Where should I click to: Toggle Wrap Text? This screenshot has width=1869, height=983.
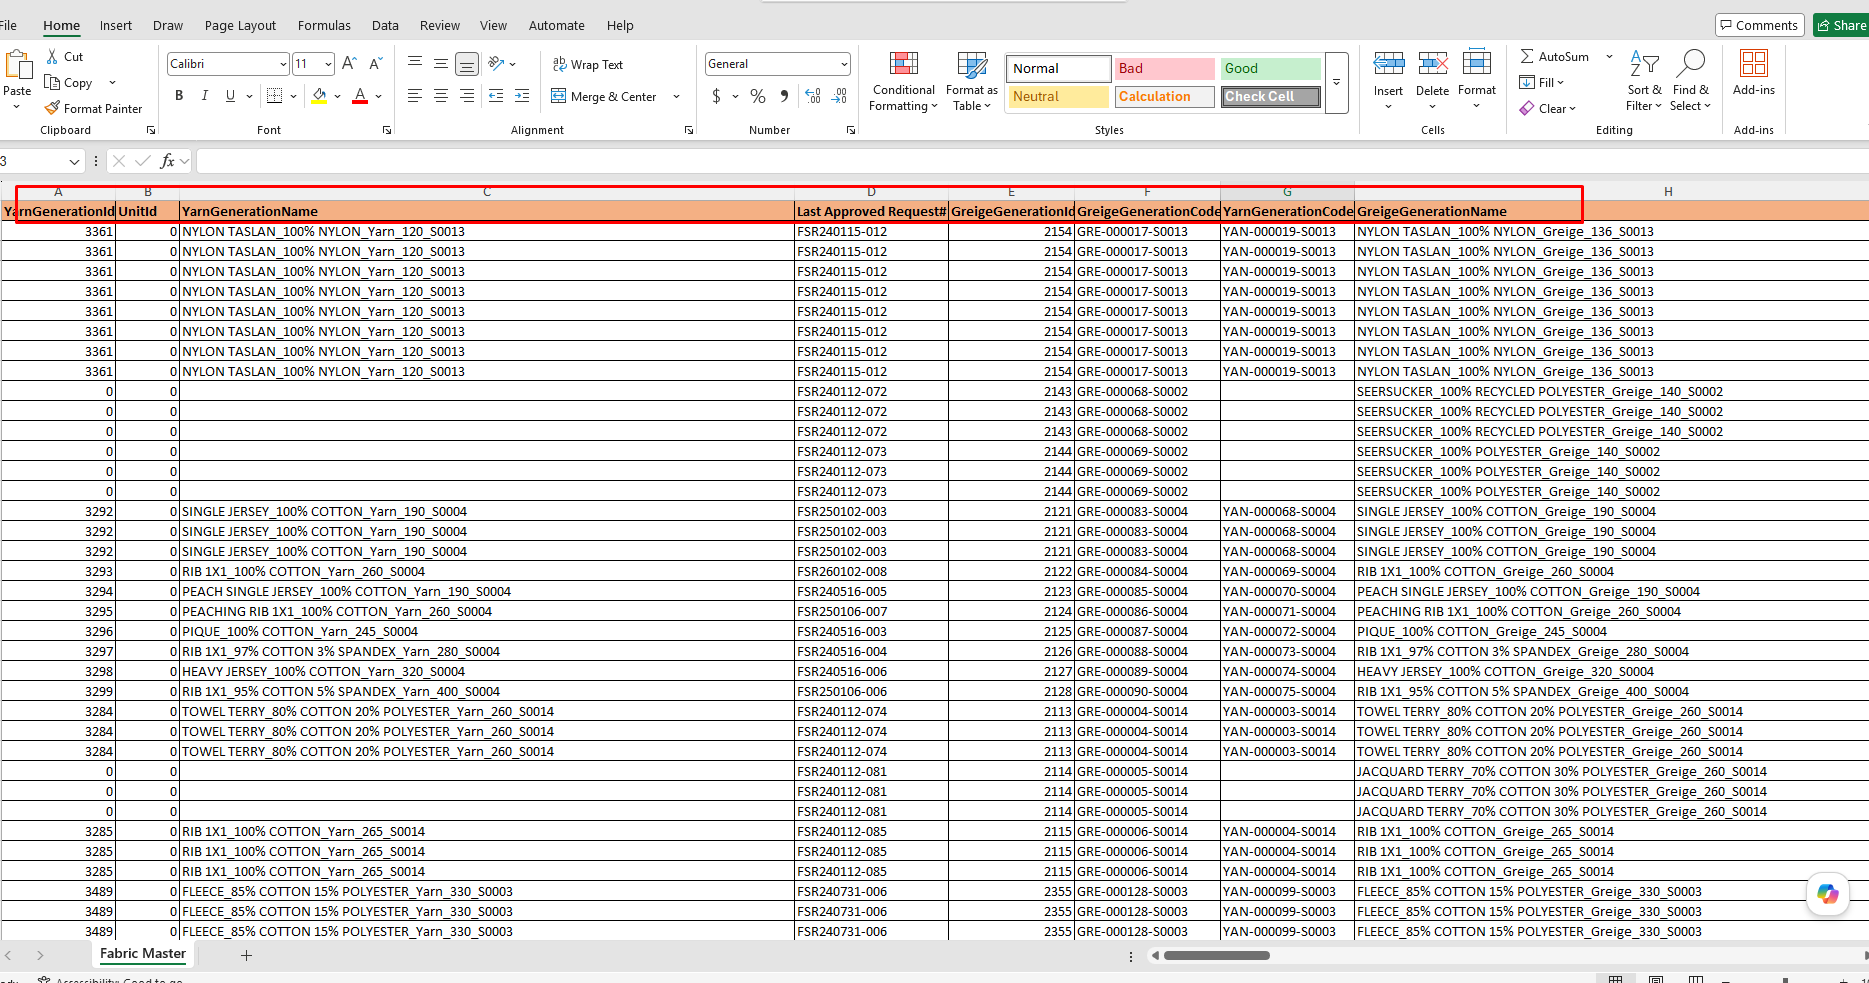click(588, 64)
